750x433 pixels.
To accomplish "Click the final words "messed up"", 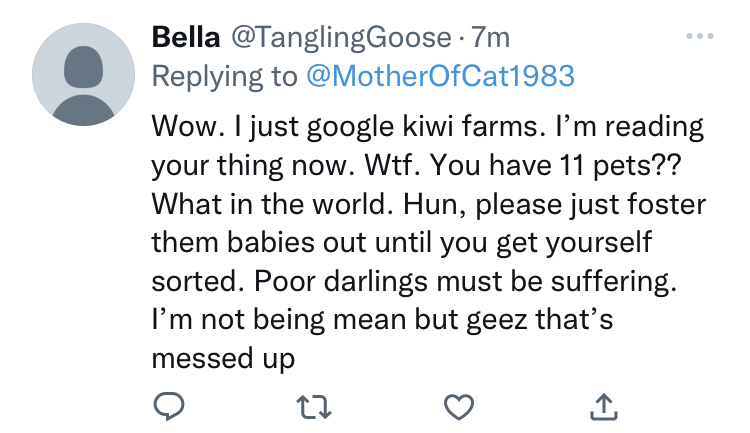I will (223, 359).
